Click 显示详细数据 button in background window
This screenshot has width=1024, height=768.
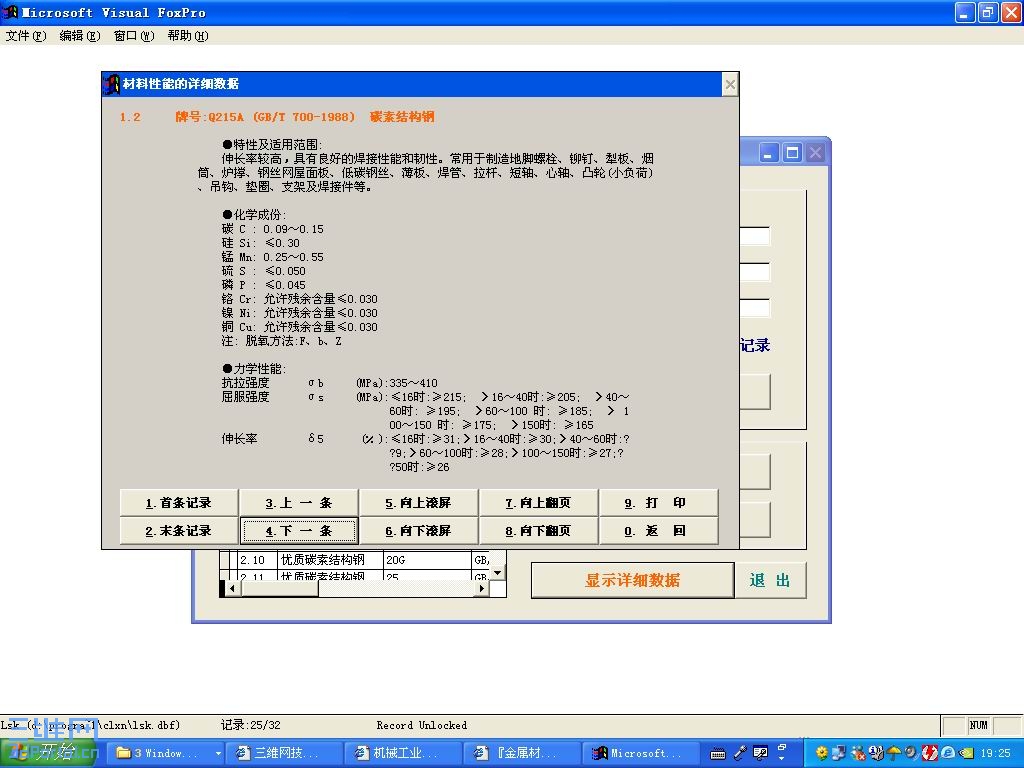[633, 580]
